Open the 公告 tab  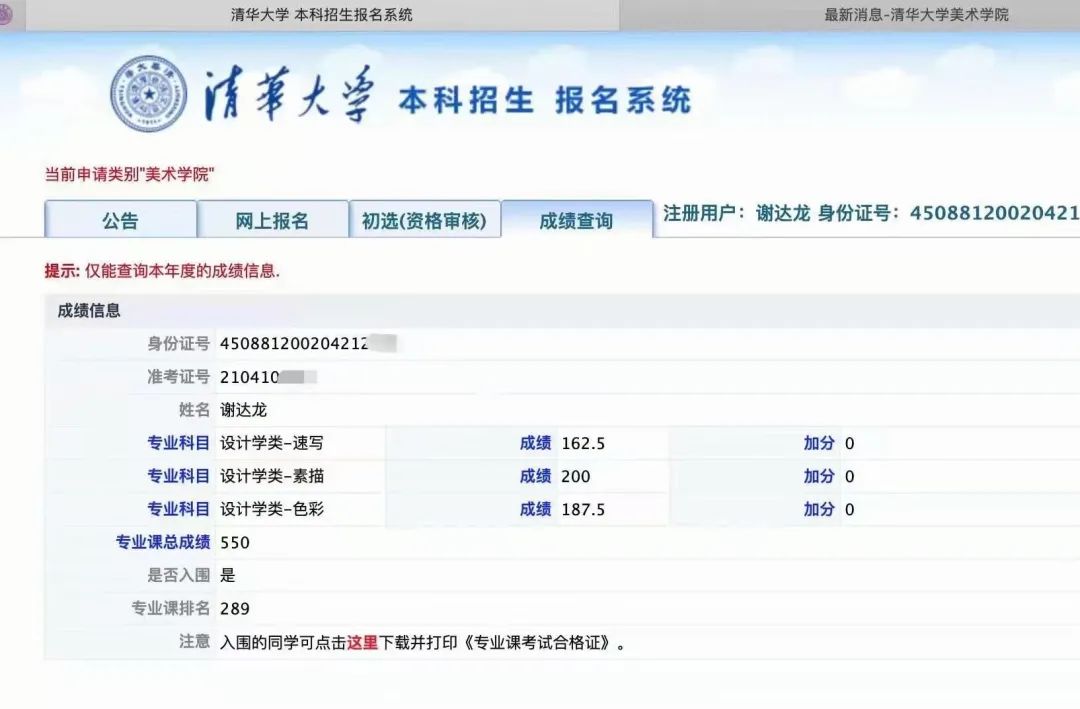click(121, 220)
